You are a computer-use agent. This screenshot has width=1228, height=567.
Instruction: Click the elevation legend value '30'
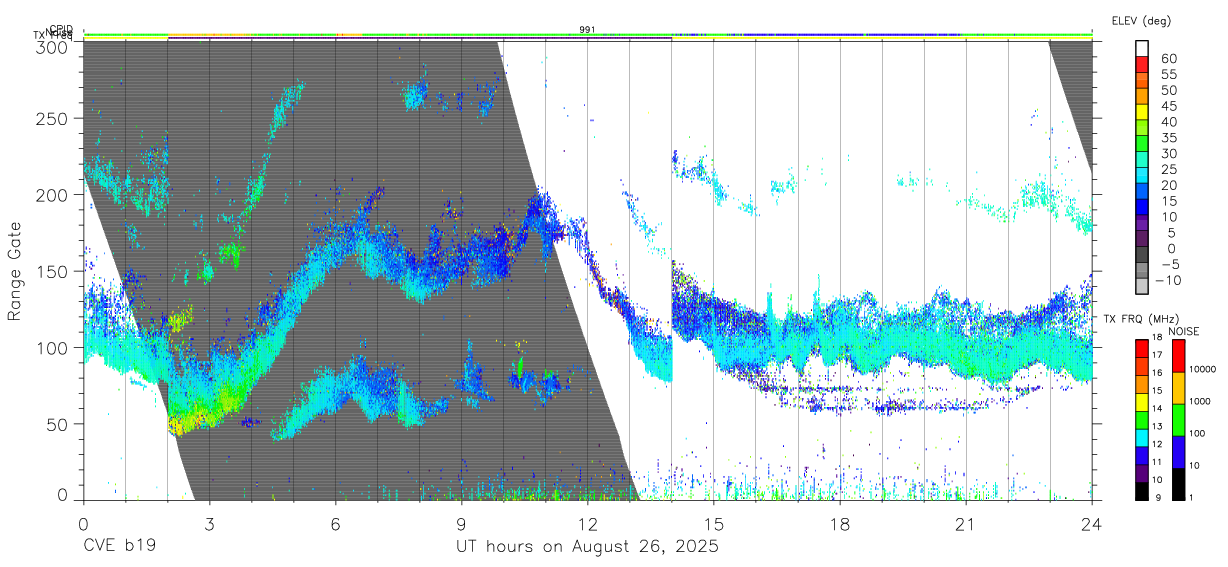(1169, 154)
